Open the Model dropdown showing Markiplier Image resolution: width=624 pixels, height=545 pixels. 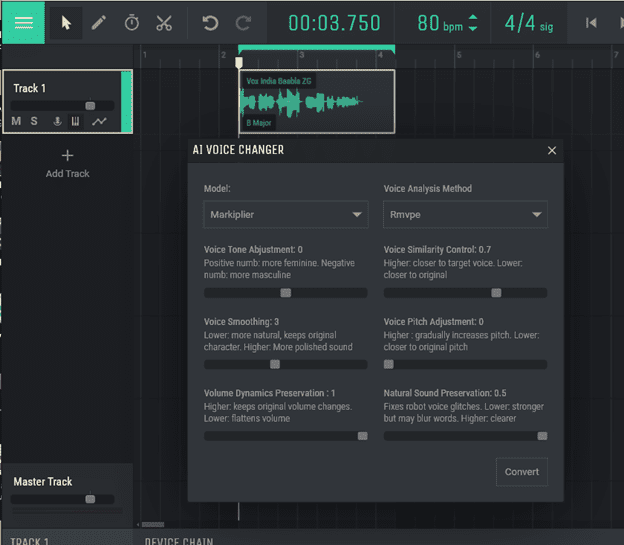[x=285, y=214]
